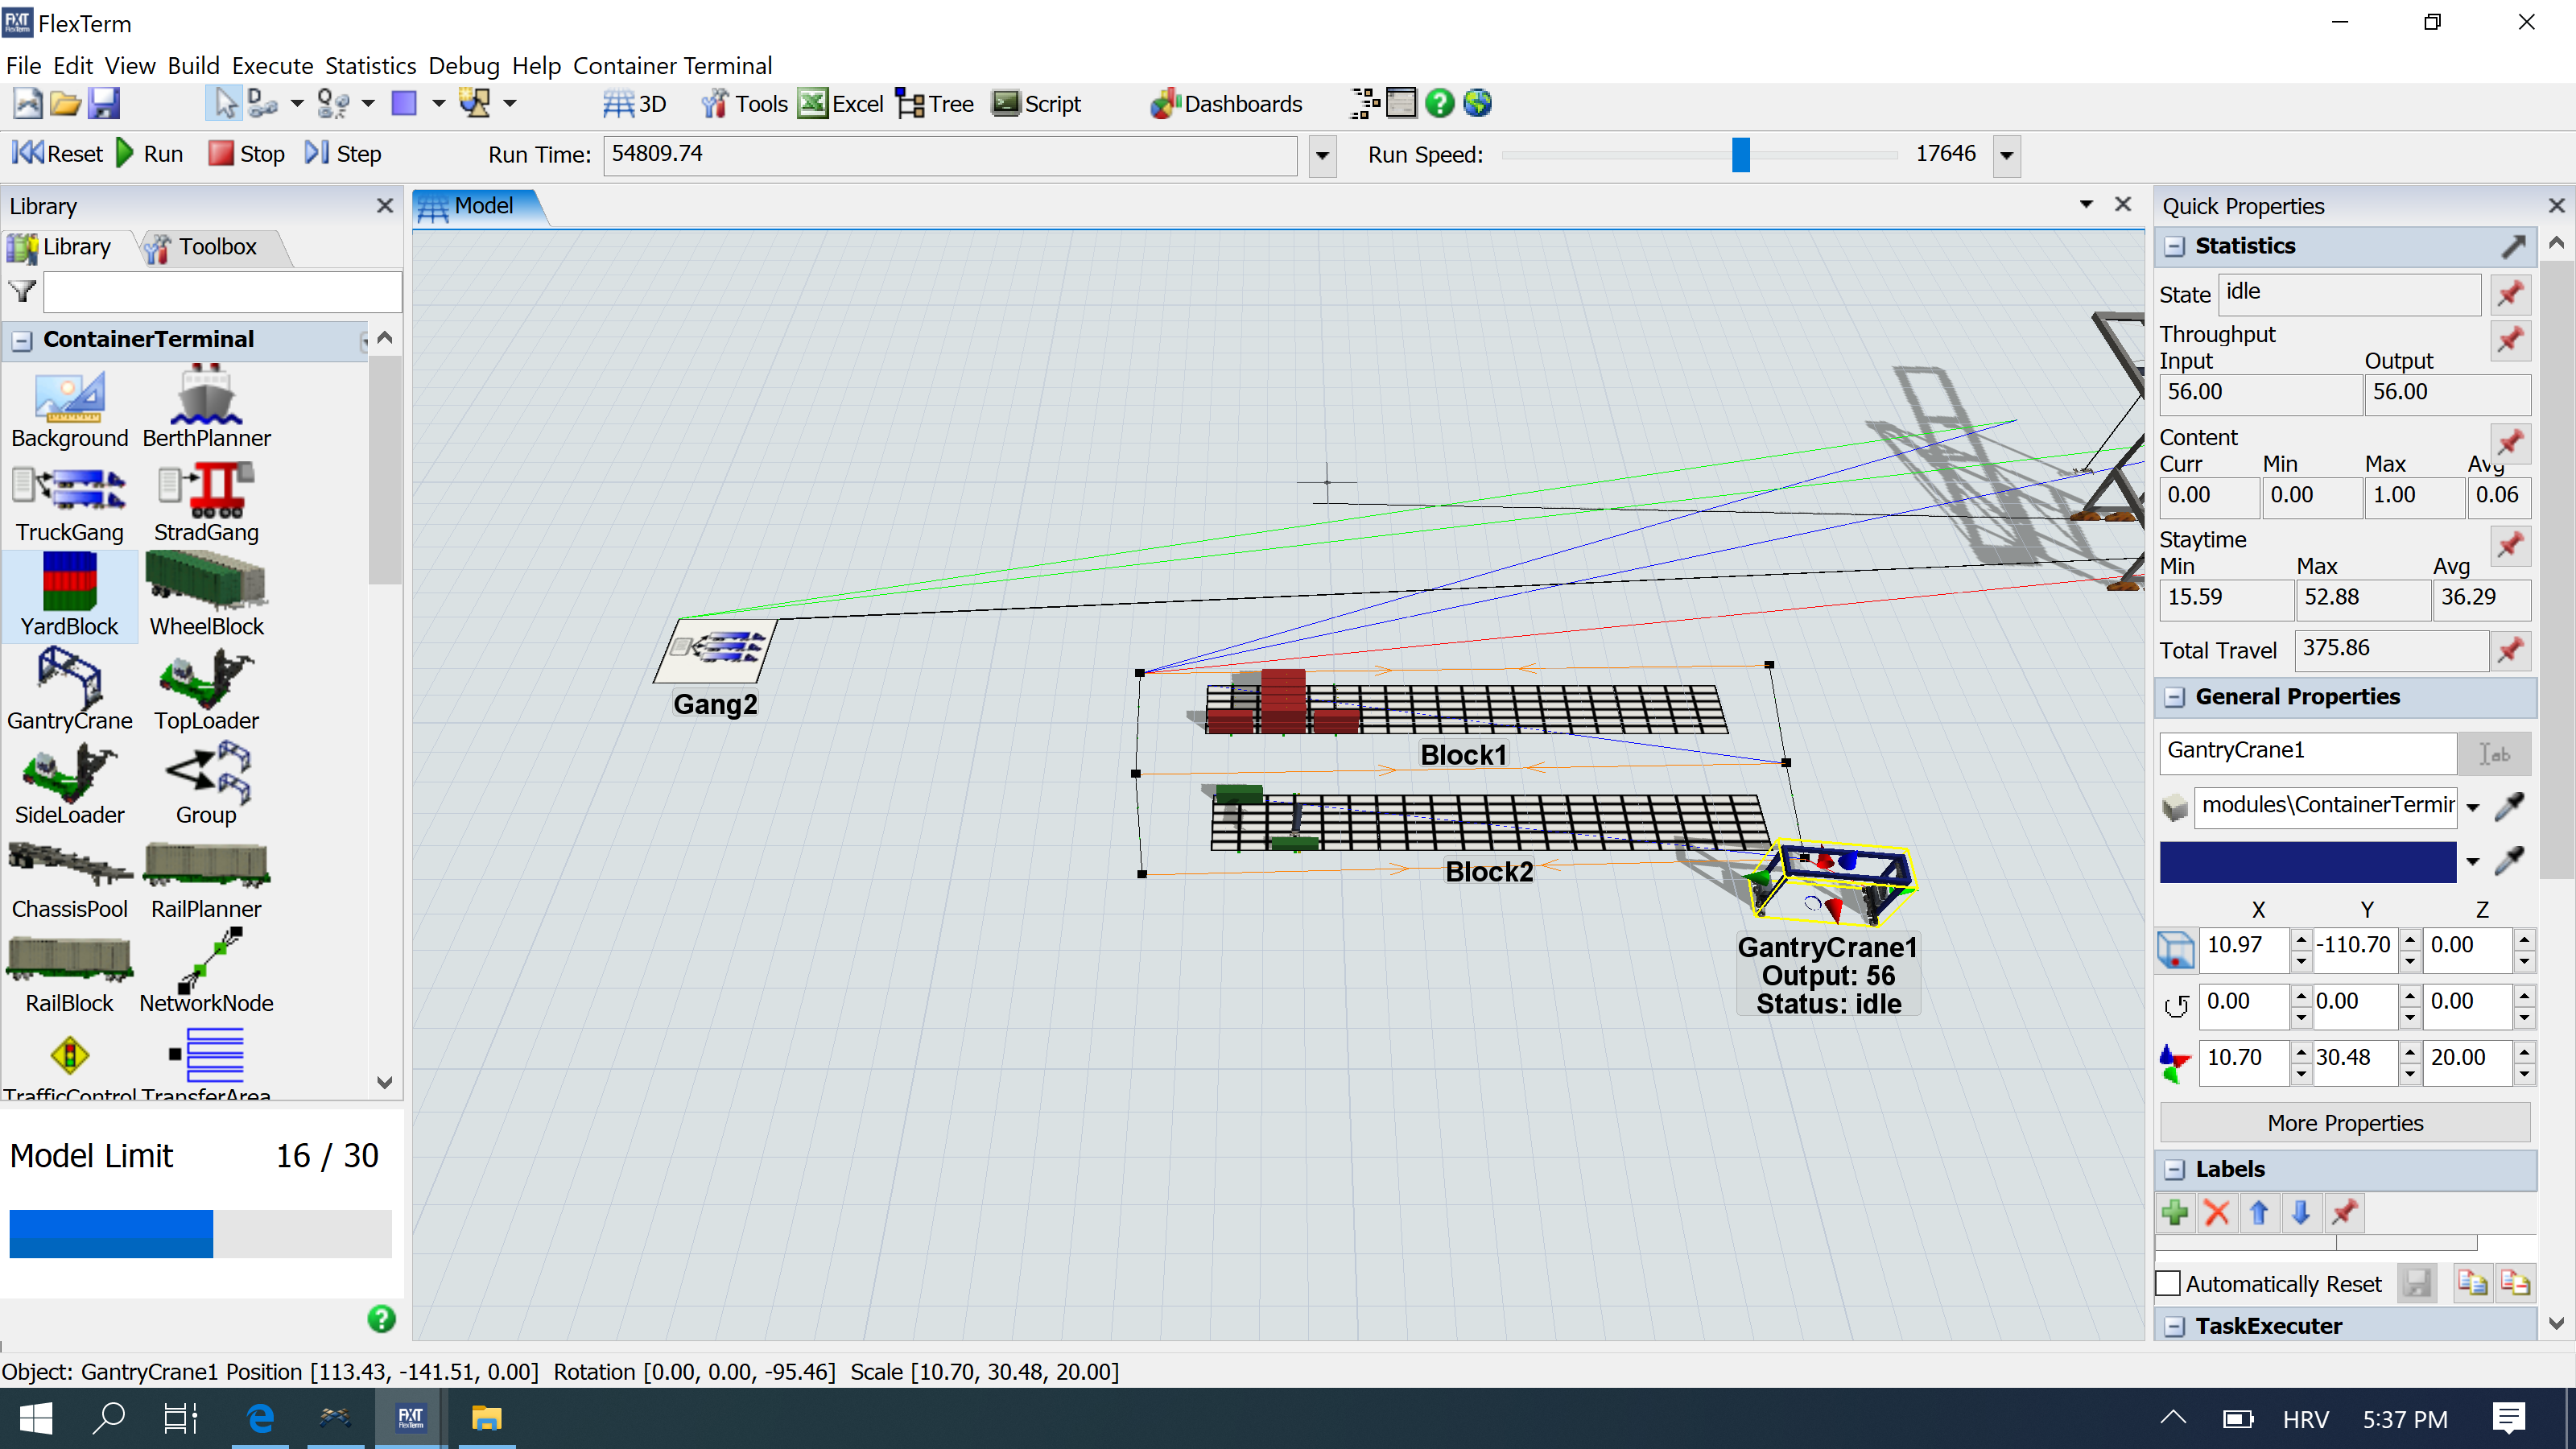Image resolution: width=2576 pixels, height=1449 pixels.
Task: Click the dark blue color swatch
Action: (x=2307, y=862)
